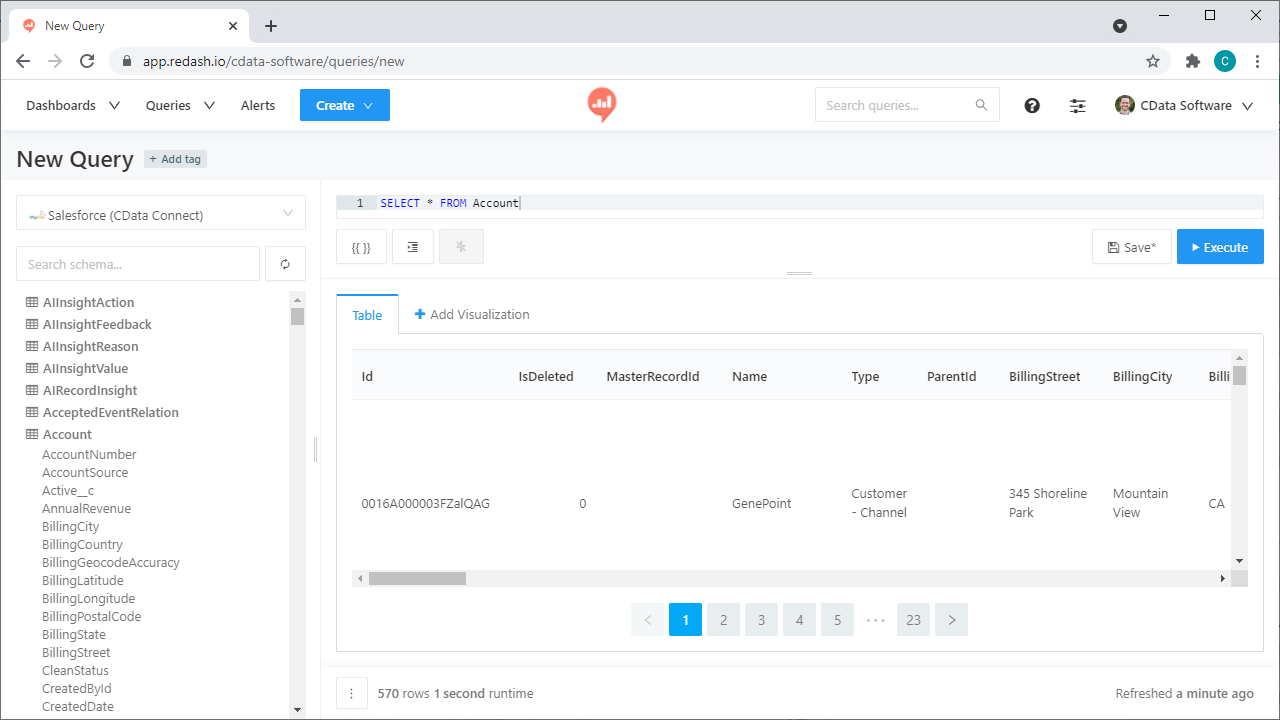Open the Queries dropdown menu
Viewport: 1280px width, 720px height.
pos(180,105)
